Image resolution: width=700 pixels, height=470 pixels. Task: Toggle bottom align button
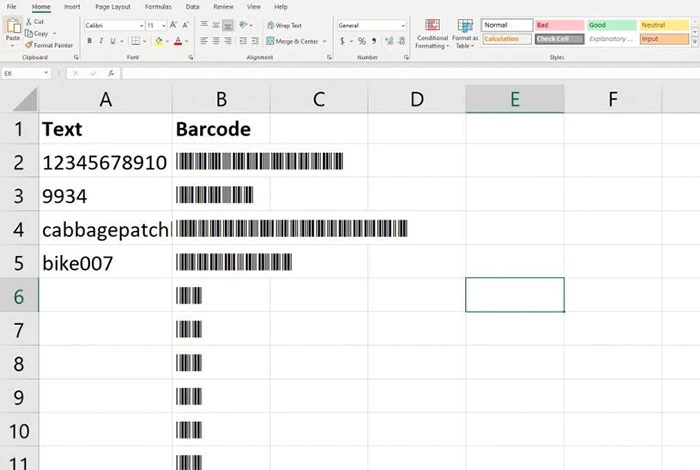[x=228, y=25]
